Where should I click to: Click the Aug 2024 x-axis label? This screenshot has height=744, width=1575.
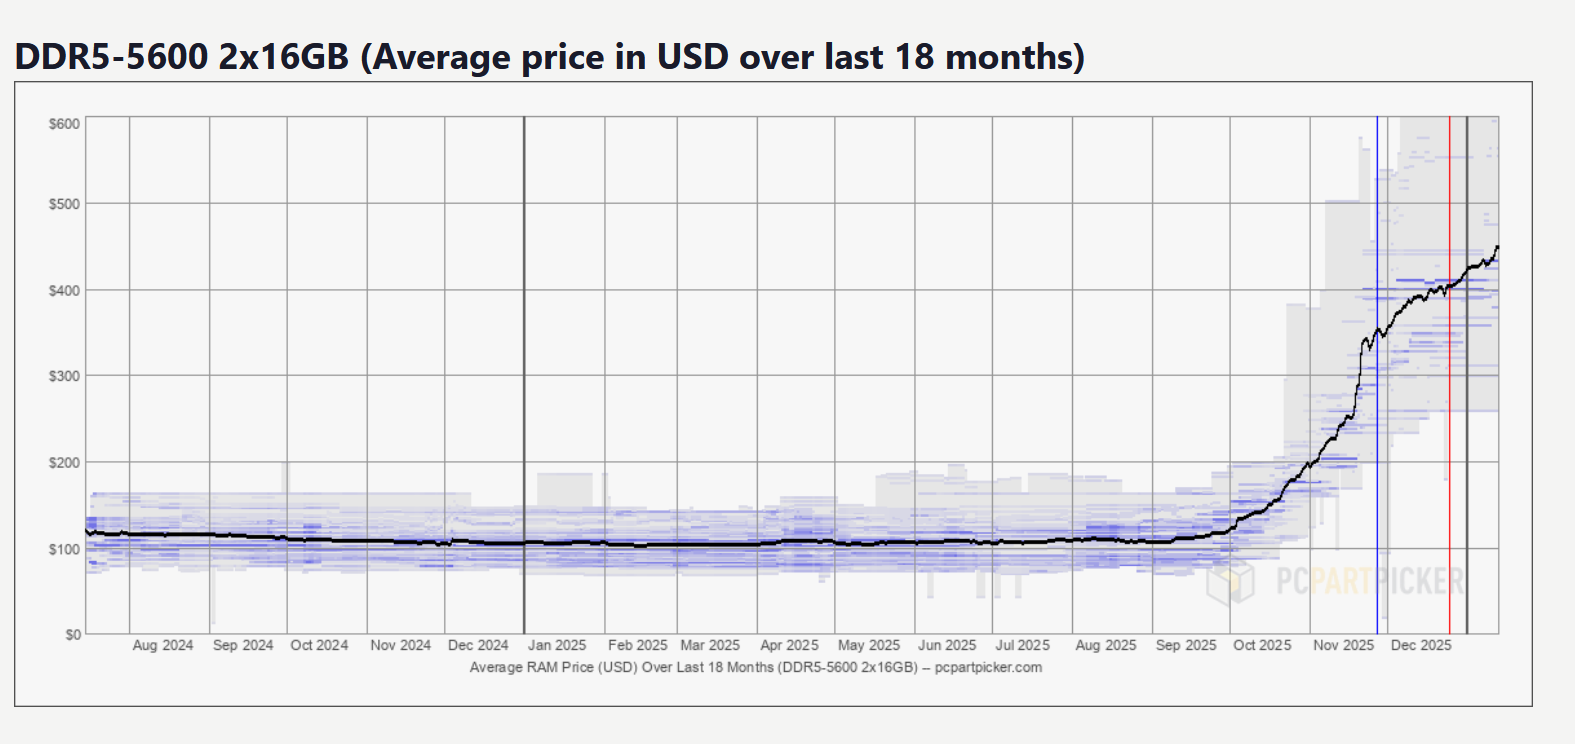pyautogui.click(x=163, y=645)
